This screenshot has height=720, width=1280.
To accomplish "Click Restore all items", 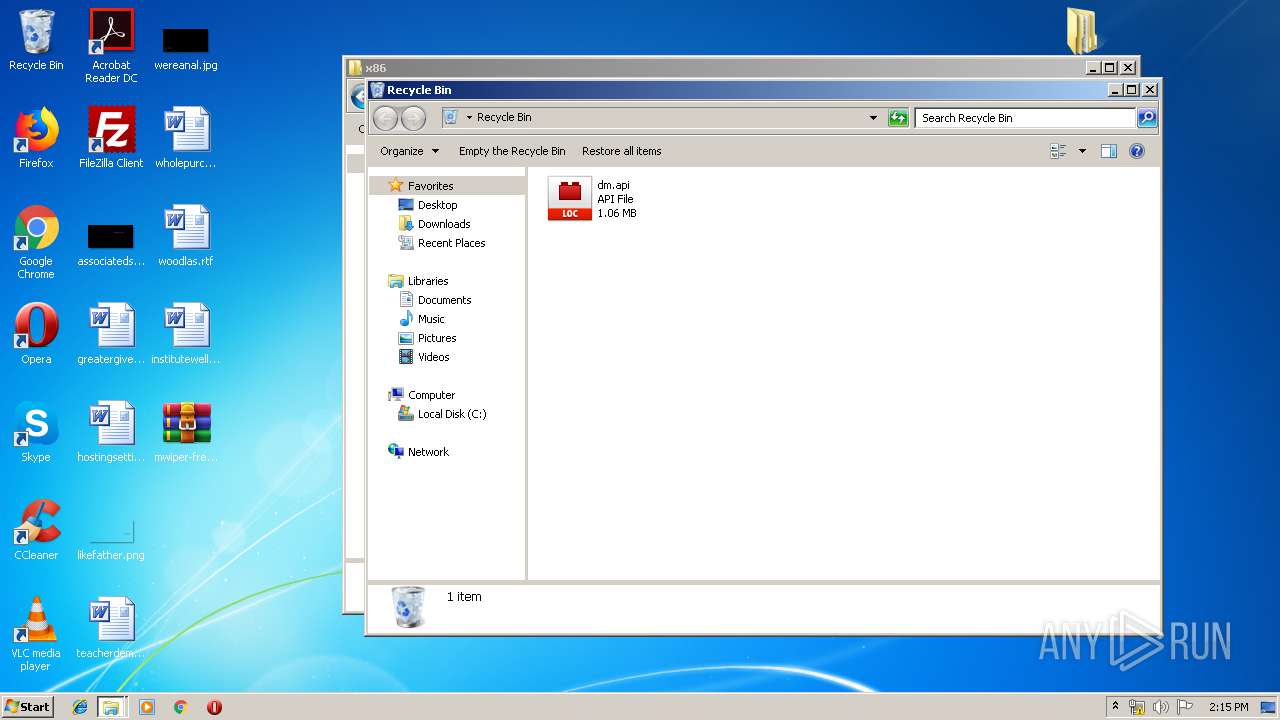I will tap(622, 151).
